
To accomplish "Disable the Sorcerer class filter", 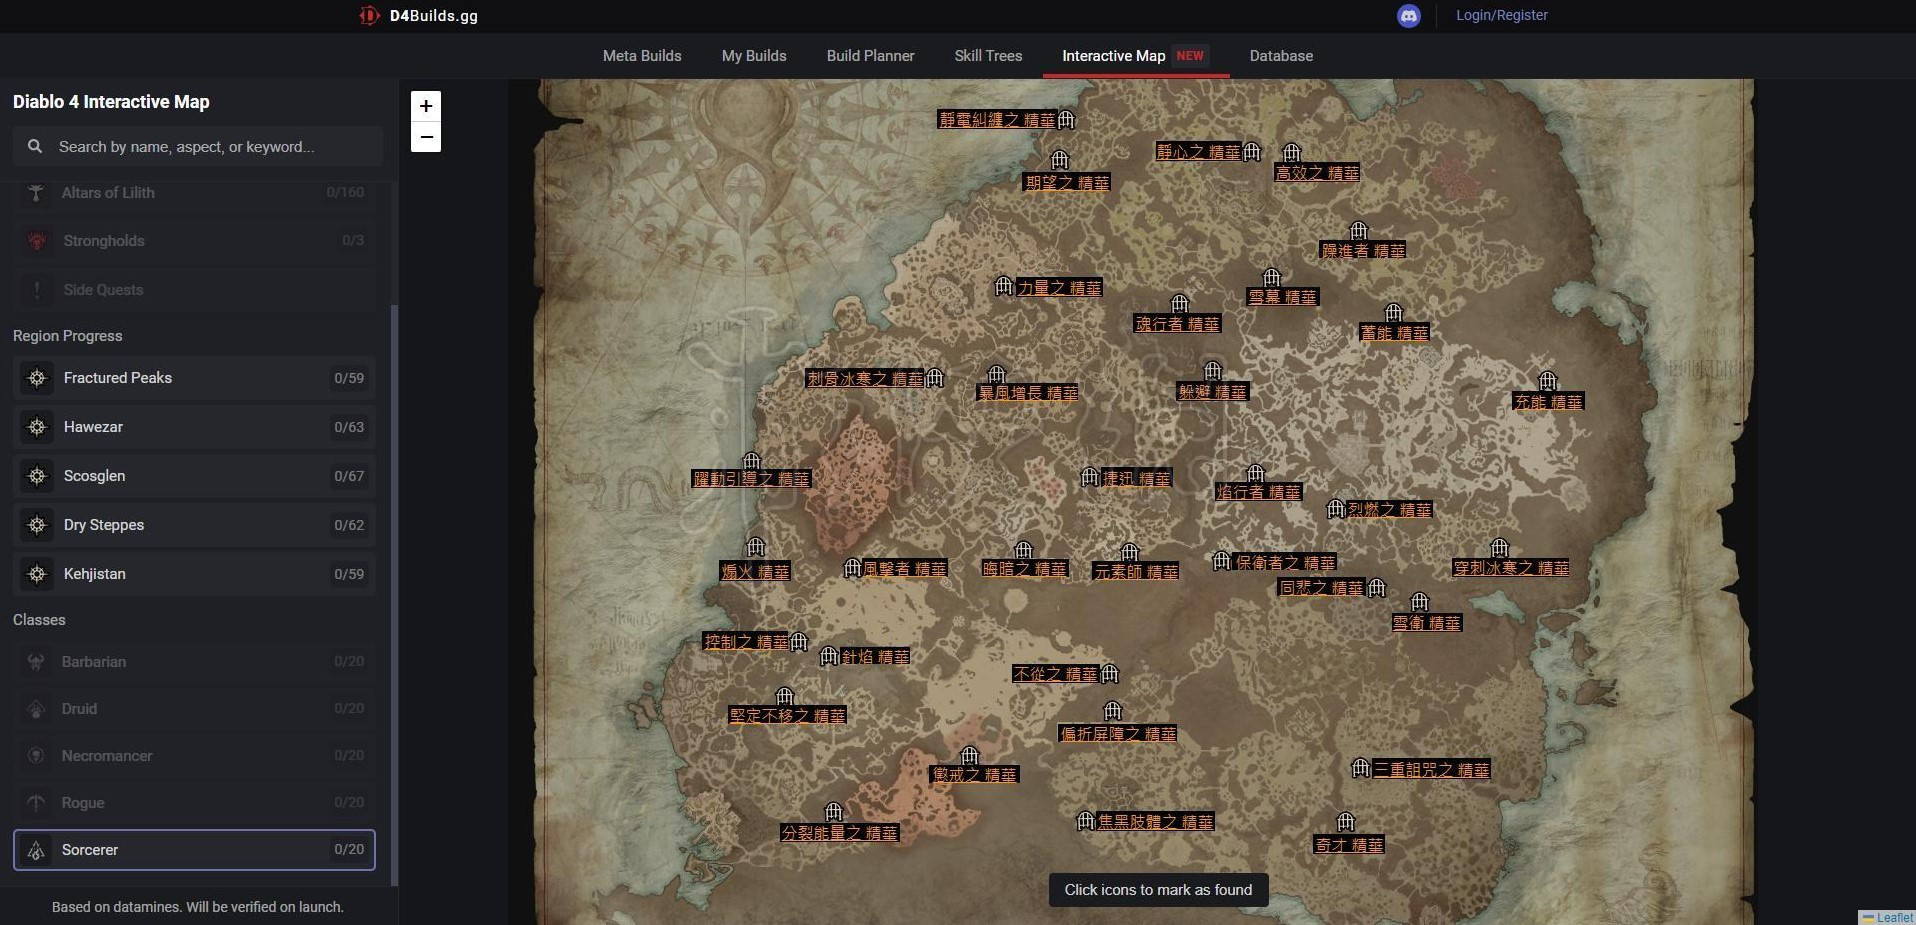I will pyautogui.click(x=194, y=850).
